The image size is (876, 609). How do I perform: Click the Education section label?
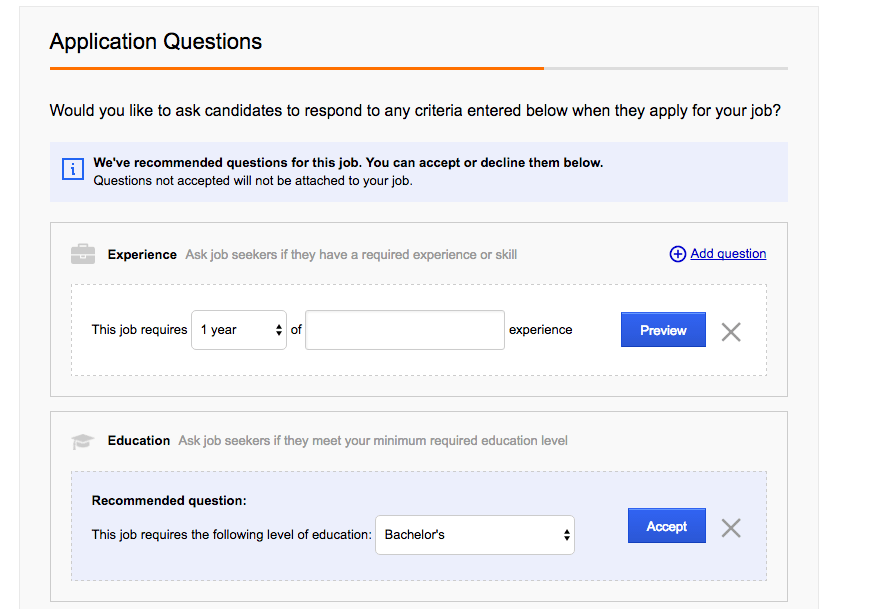[139, 440]
